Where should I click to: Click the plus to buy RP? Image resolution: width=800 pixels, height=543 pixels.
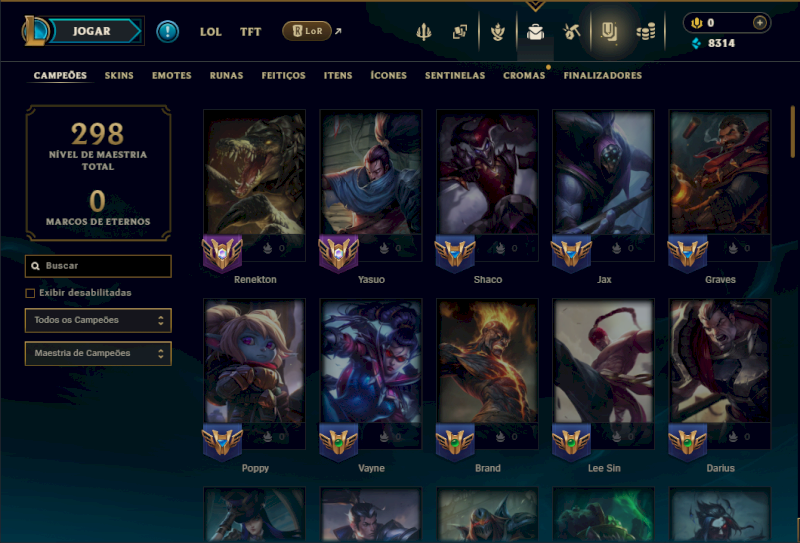pyautogui.click(x=760, y=23)
